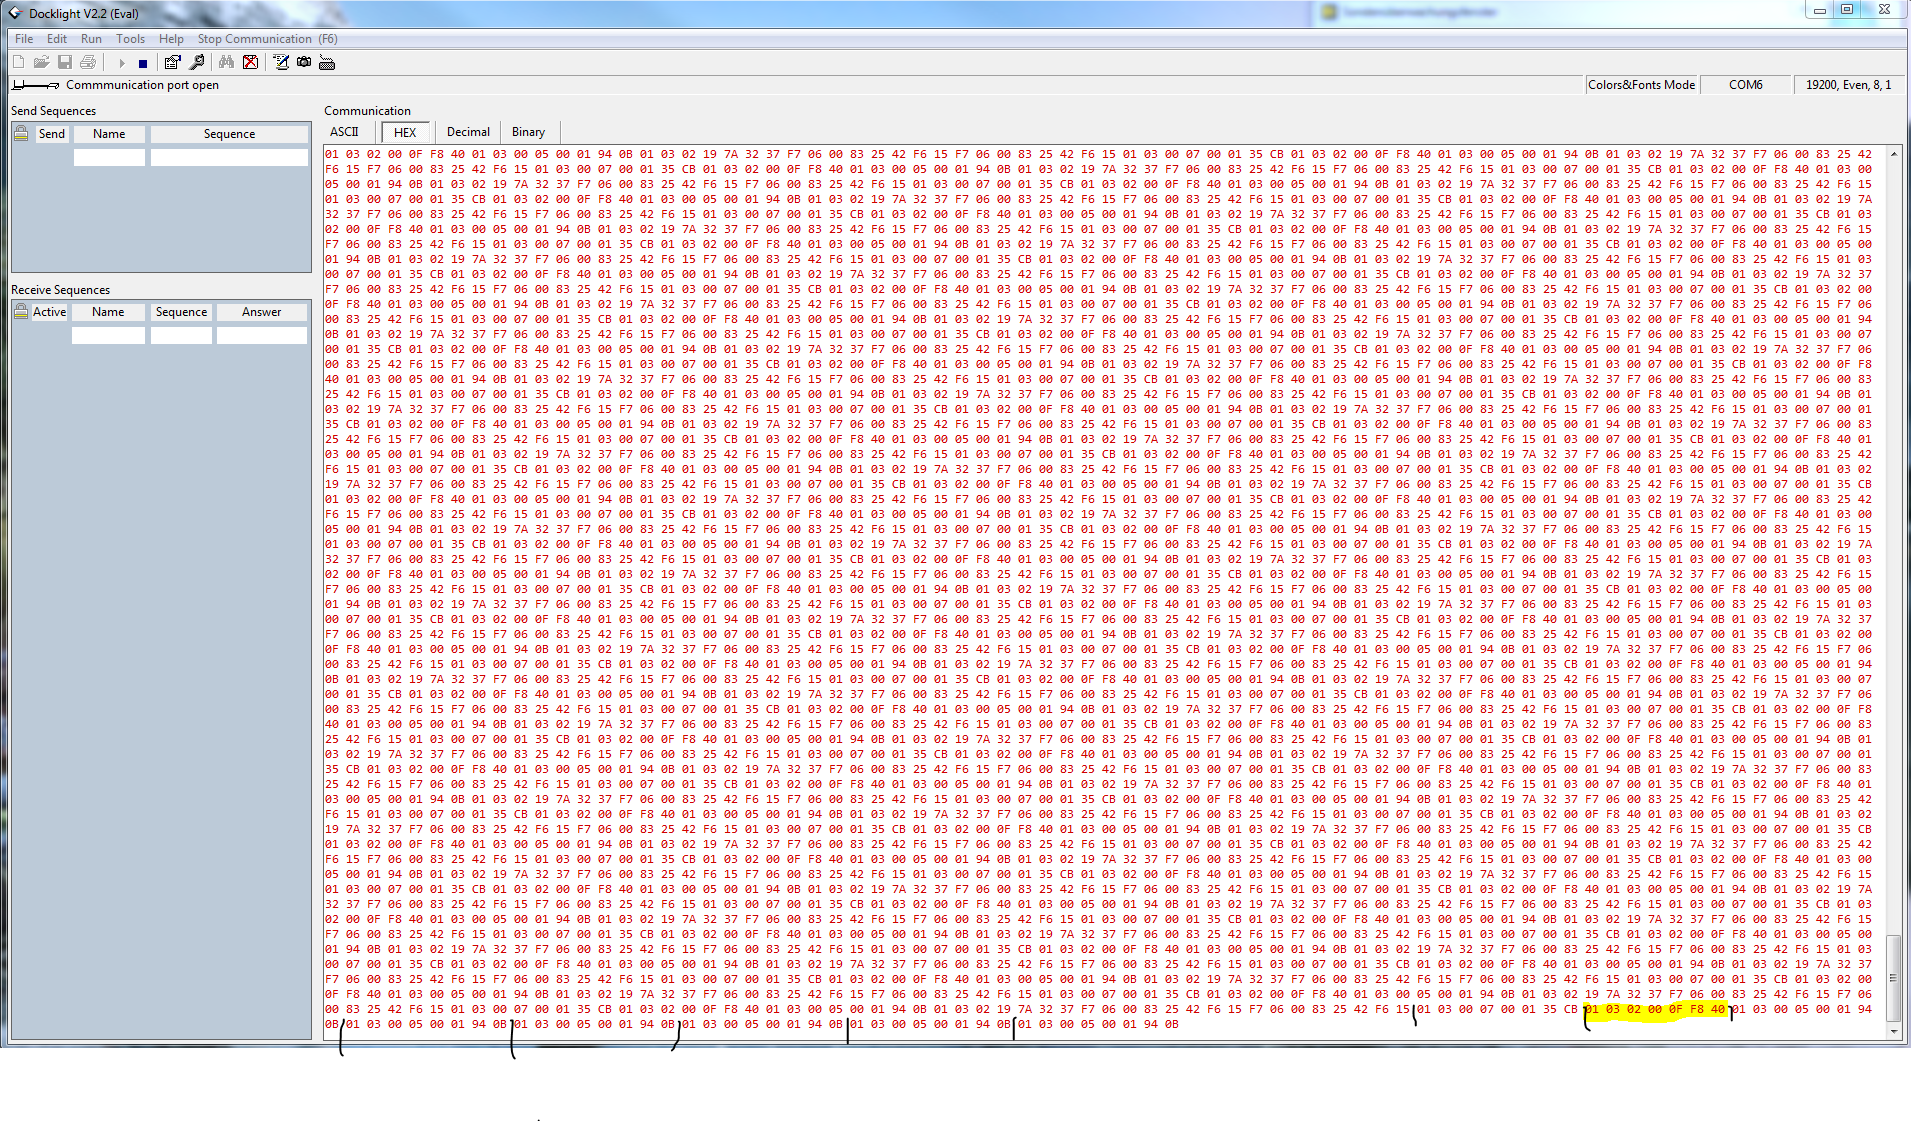Click the scrollbar down arrow
The height and width of the screenshot is (1121, 1911).
coord(1893,1032)
